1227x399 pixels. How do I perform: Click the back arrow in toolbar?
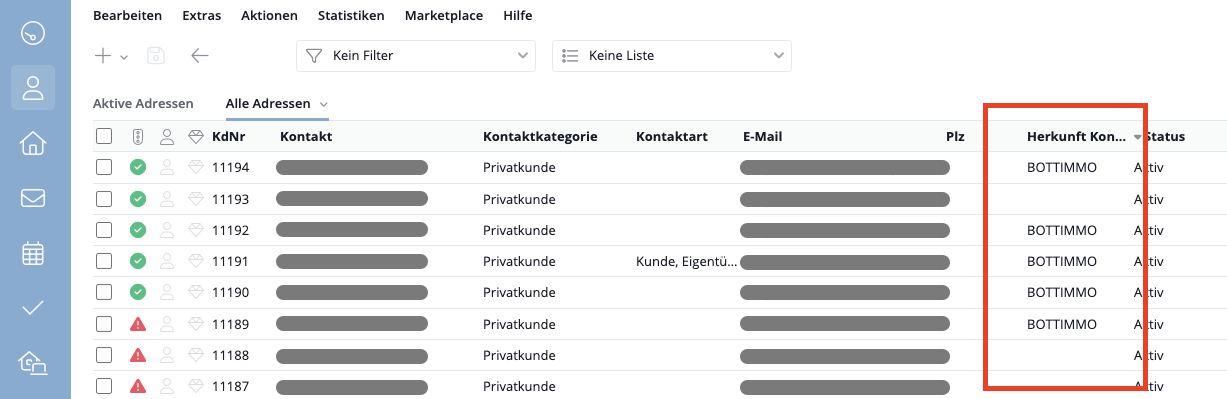click(200, 56)
